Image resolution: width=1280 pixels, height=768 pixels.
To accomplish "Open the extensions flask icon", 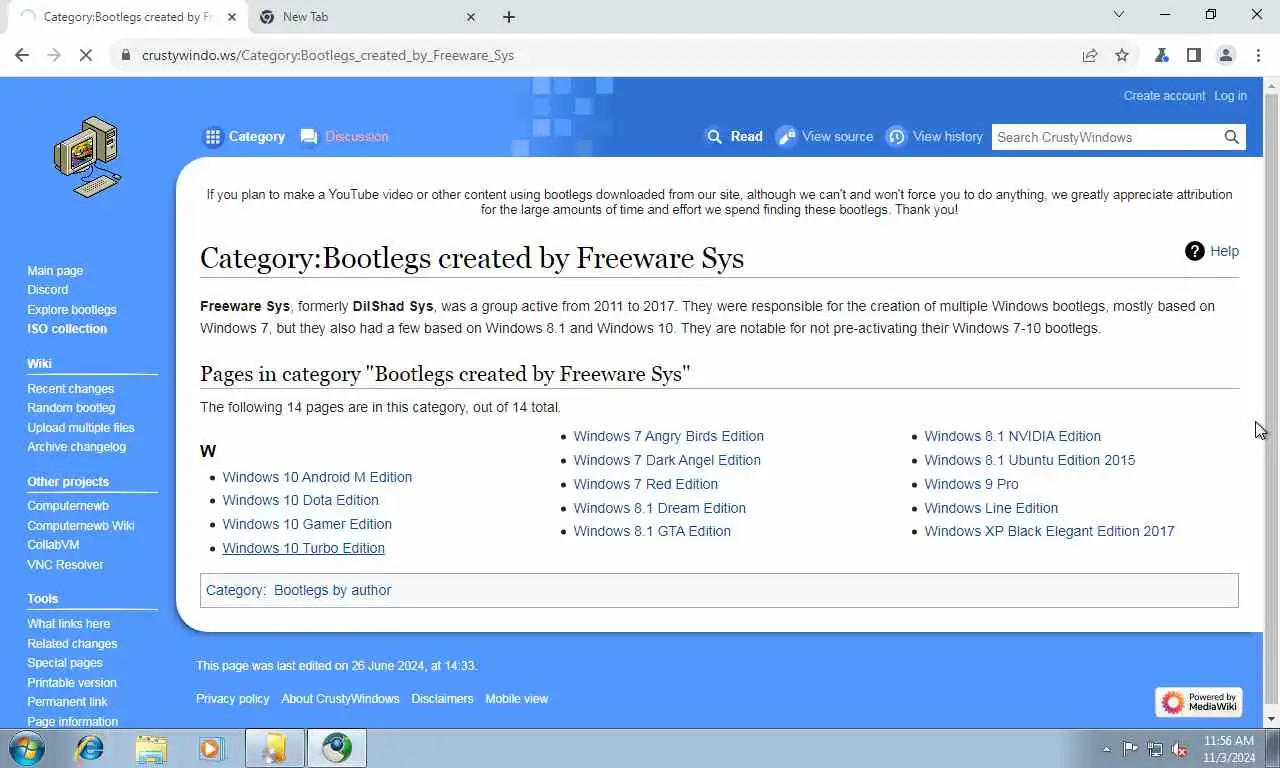I will pyautogui.click(x=1162, y=55).
